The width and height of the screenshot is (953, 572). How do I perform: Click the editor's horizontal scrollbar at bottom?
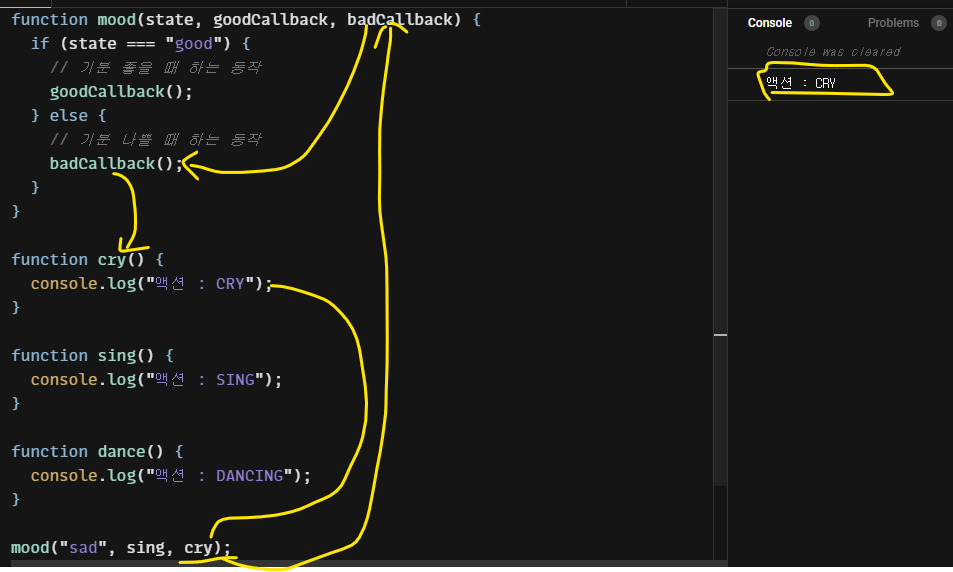[369, 563]
